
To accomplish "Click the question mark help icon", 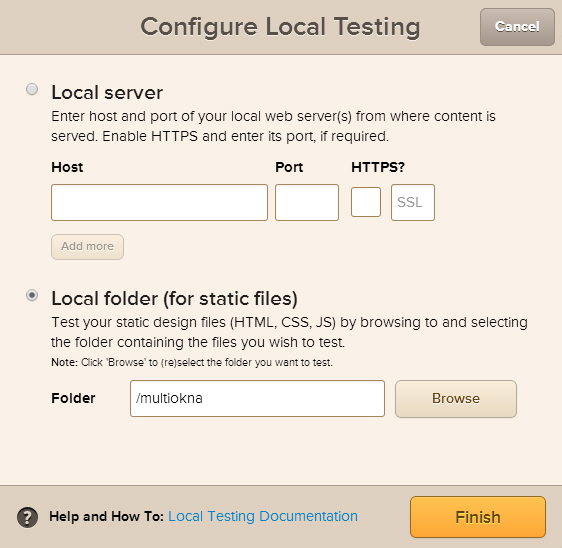I will pyautogui.click(x=27, y=518).
